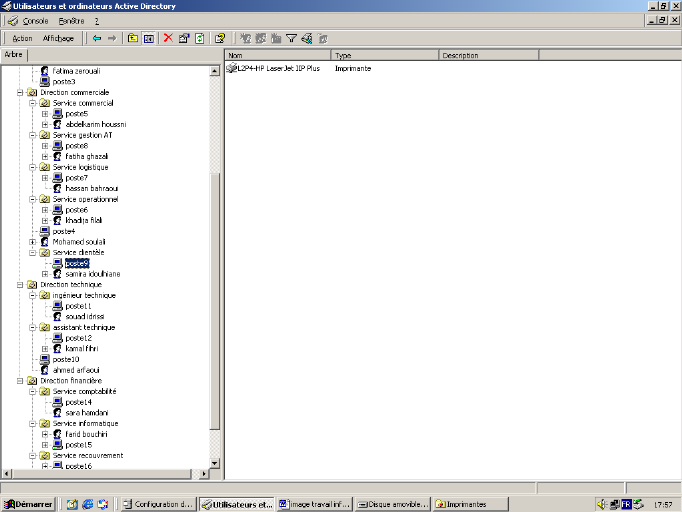682x512 pixels.
Task: Click the Properties icon in toolbar
Action: pyautogui.click(x=184, y=38)
